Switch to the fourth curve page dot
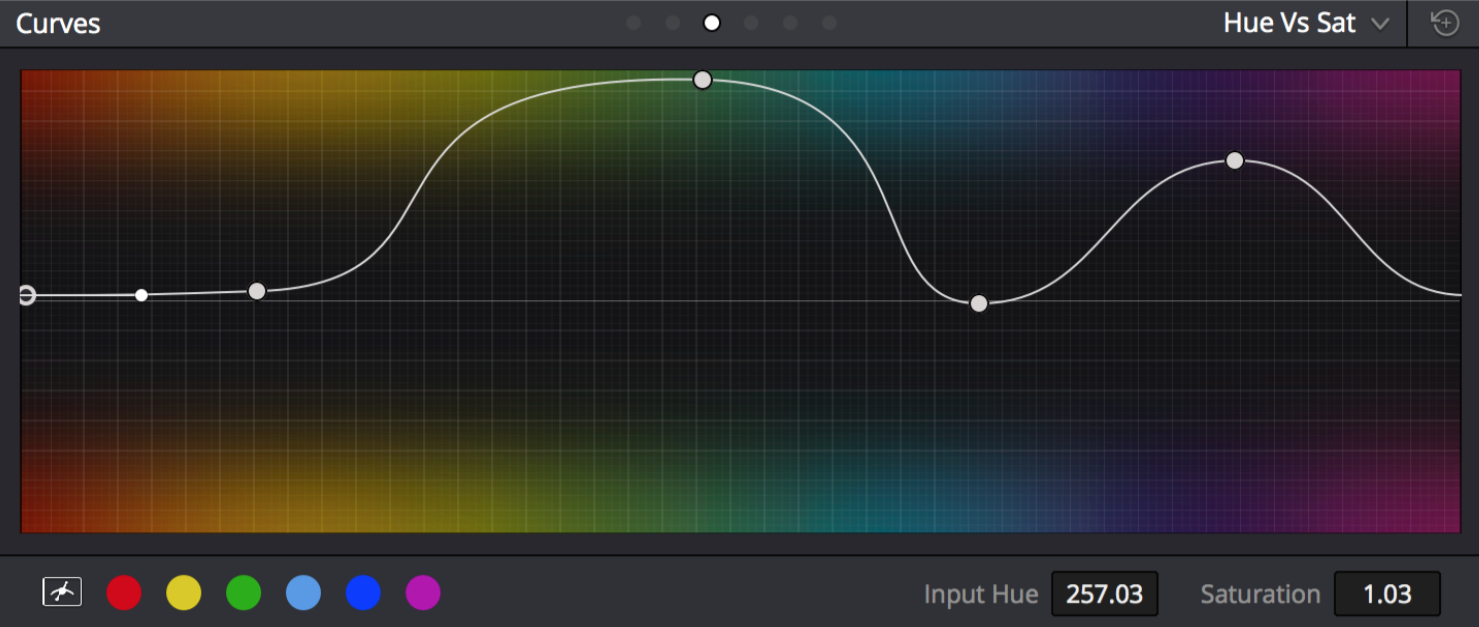This screenshot has height=627, width=1479. 751,23
